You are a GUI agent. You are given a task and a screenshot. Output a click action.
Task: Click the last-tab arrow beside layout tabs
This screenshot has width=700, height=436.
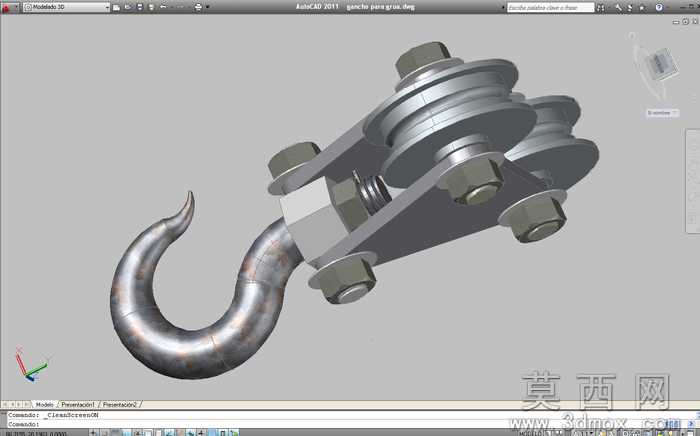pos(27,405)
